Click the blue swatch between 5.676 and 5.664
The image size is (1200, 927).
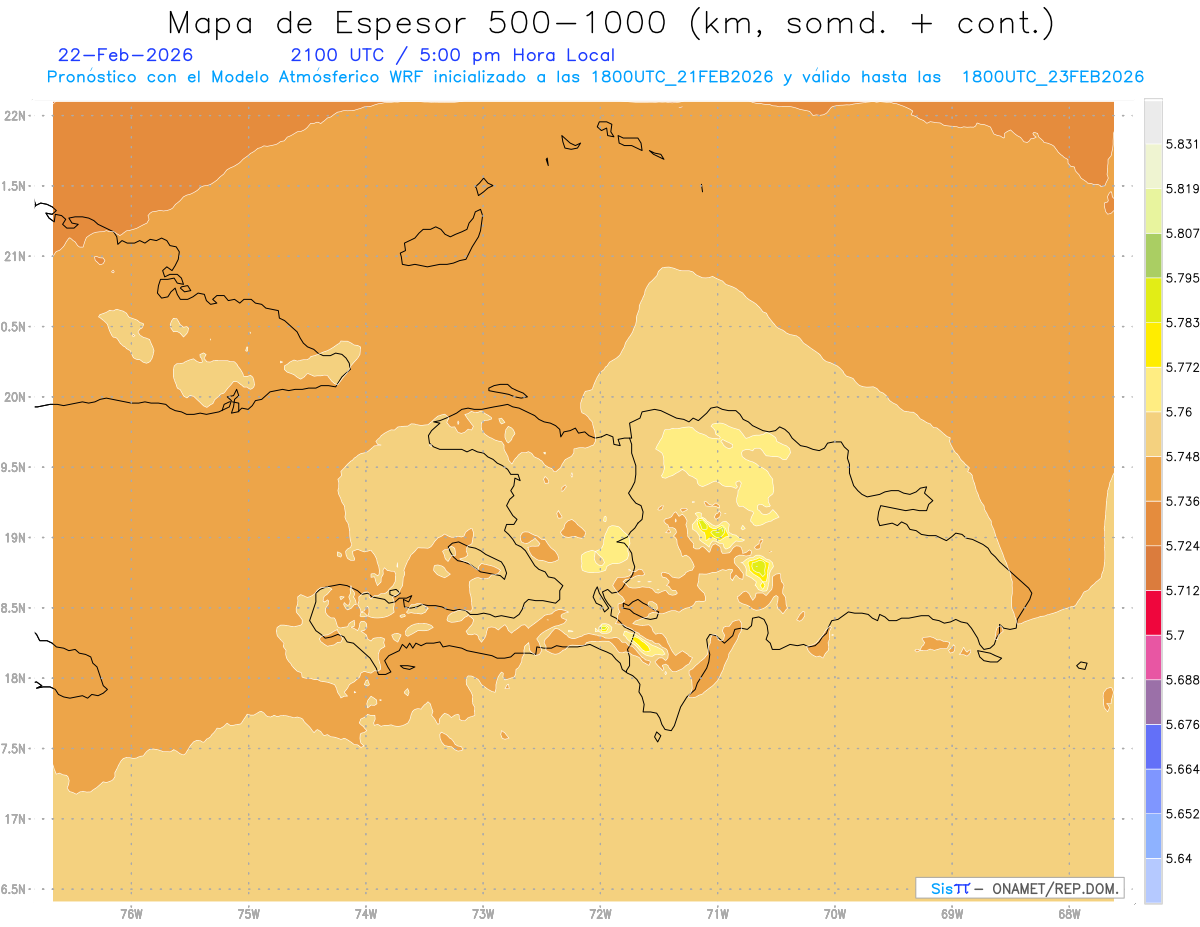[x=1153, y=747]
